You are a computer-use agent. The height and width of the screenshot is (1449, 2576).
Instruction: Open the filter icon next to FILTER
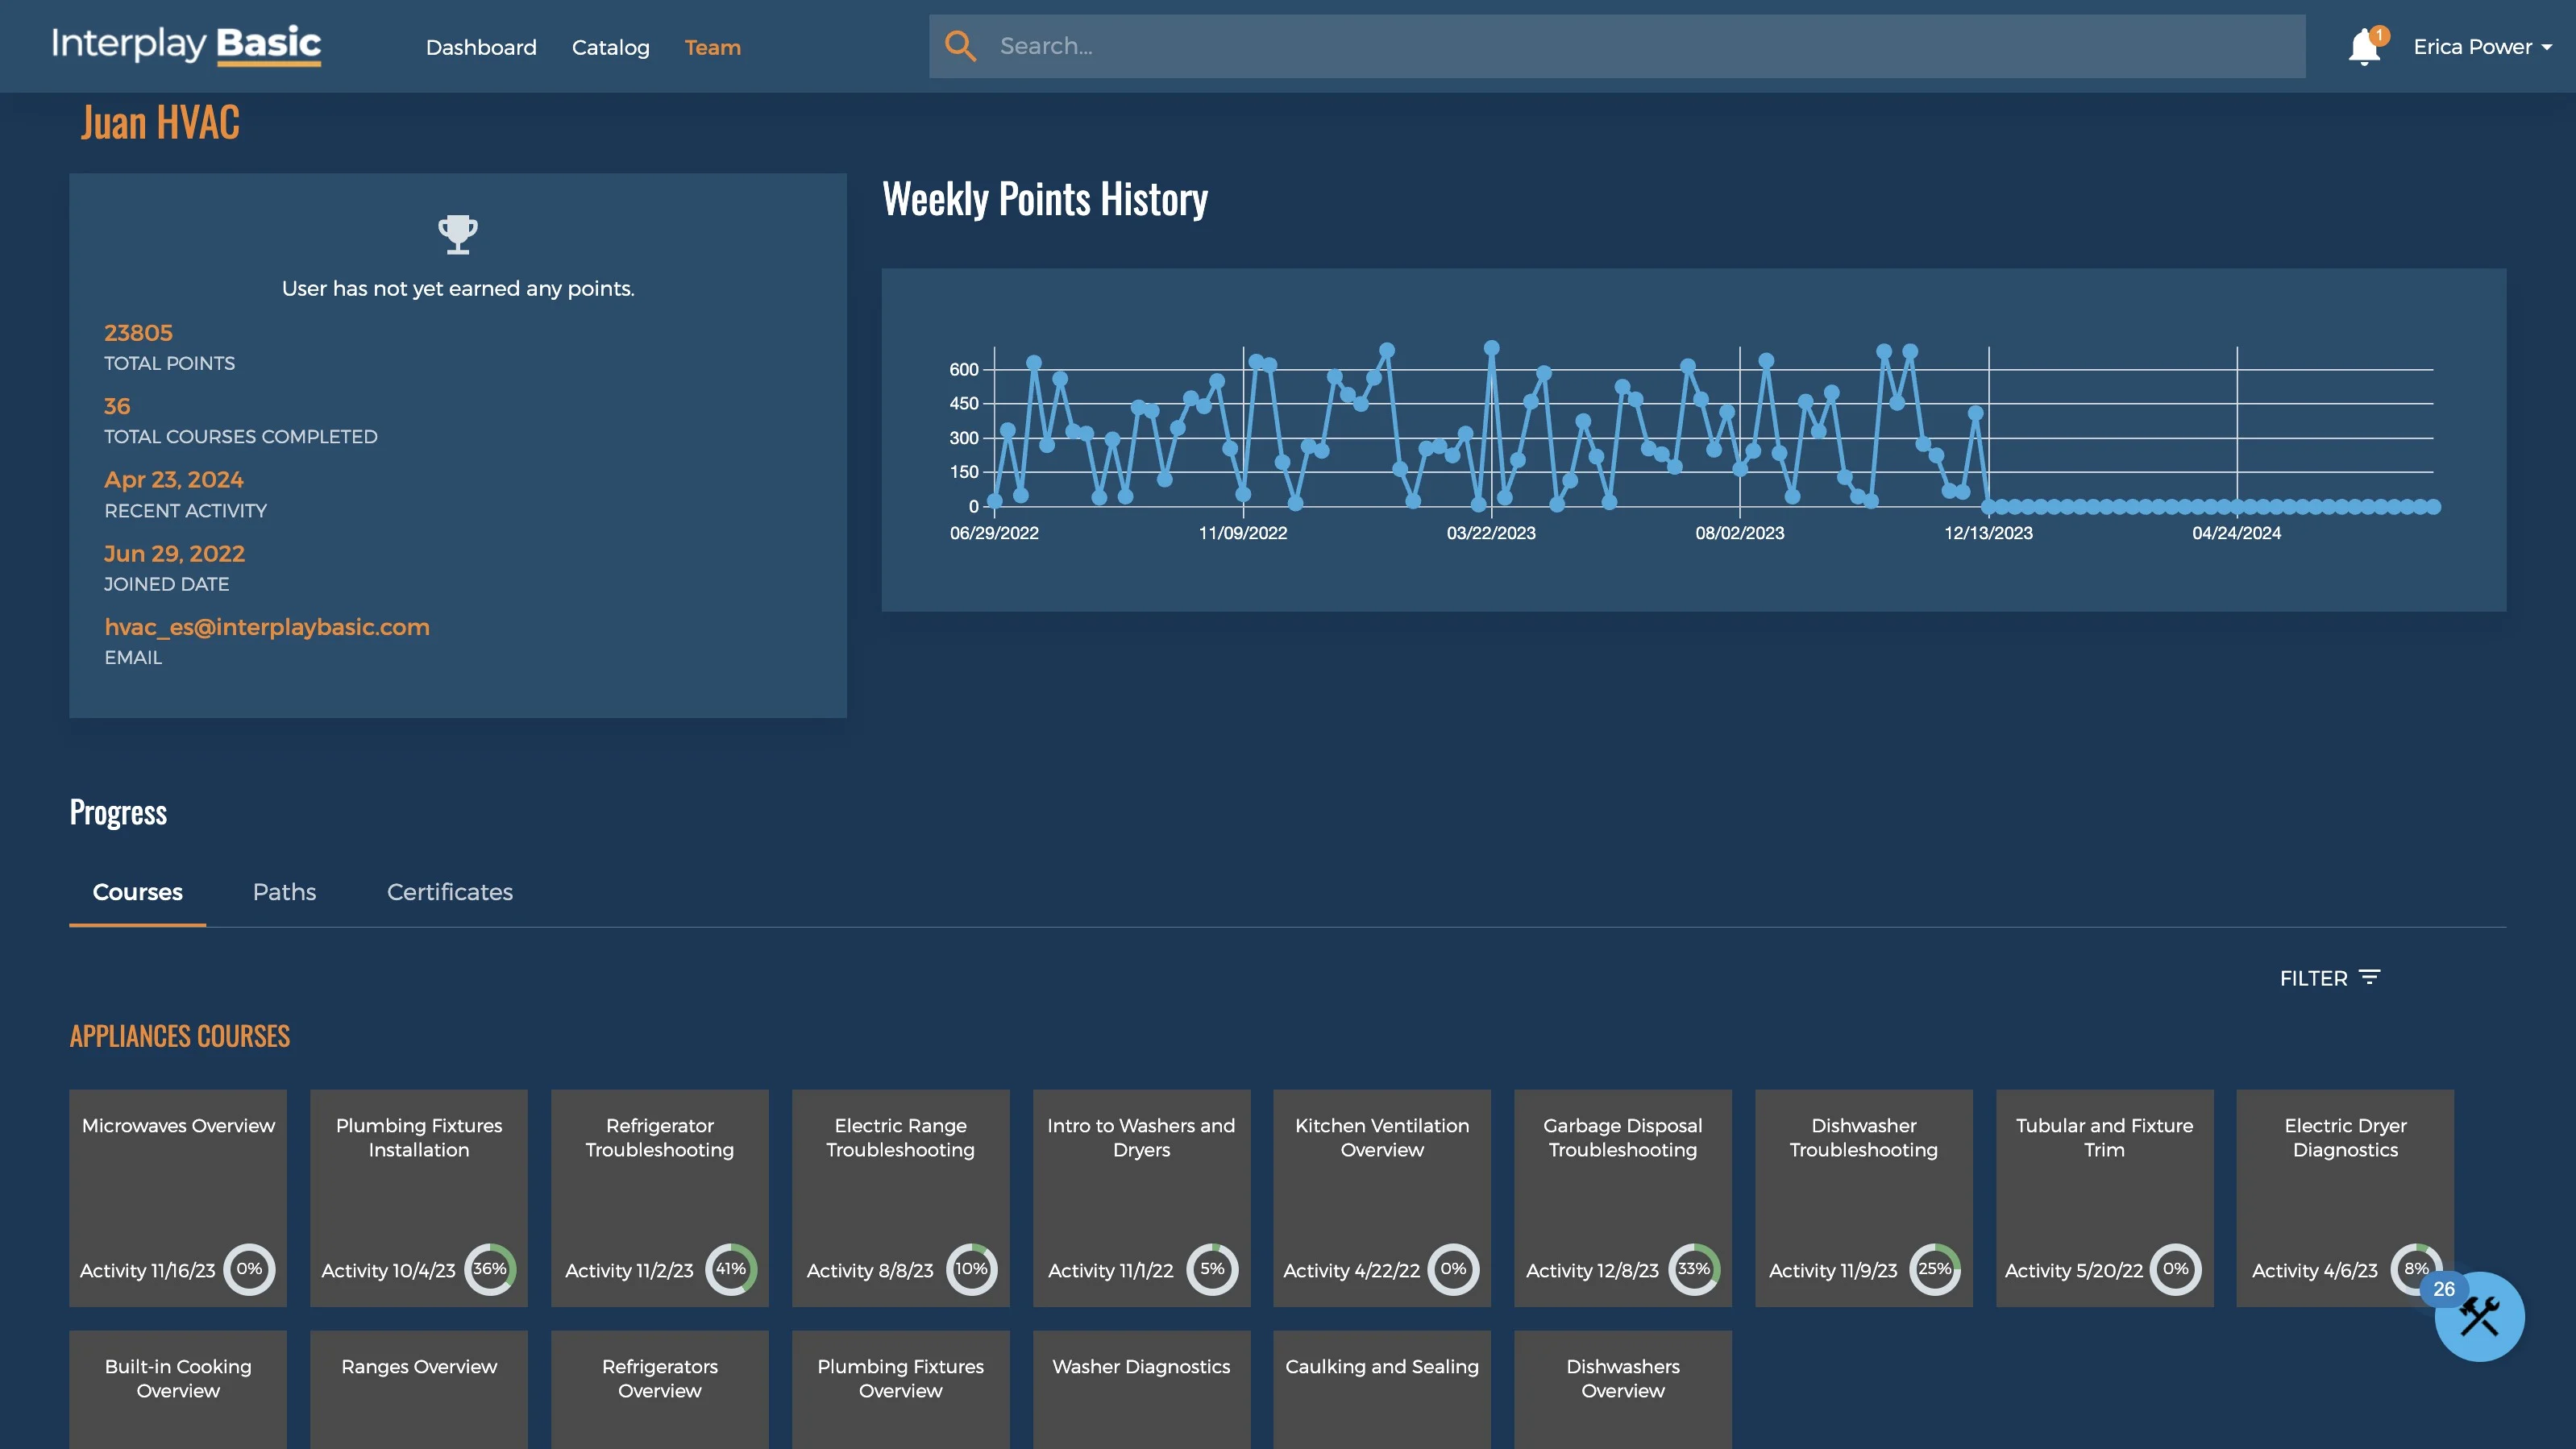tap(2369, 977)
